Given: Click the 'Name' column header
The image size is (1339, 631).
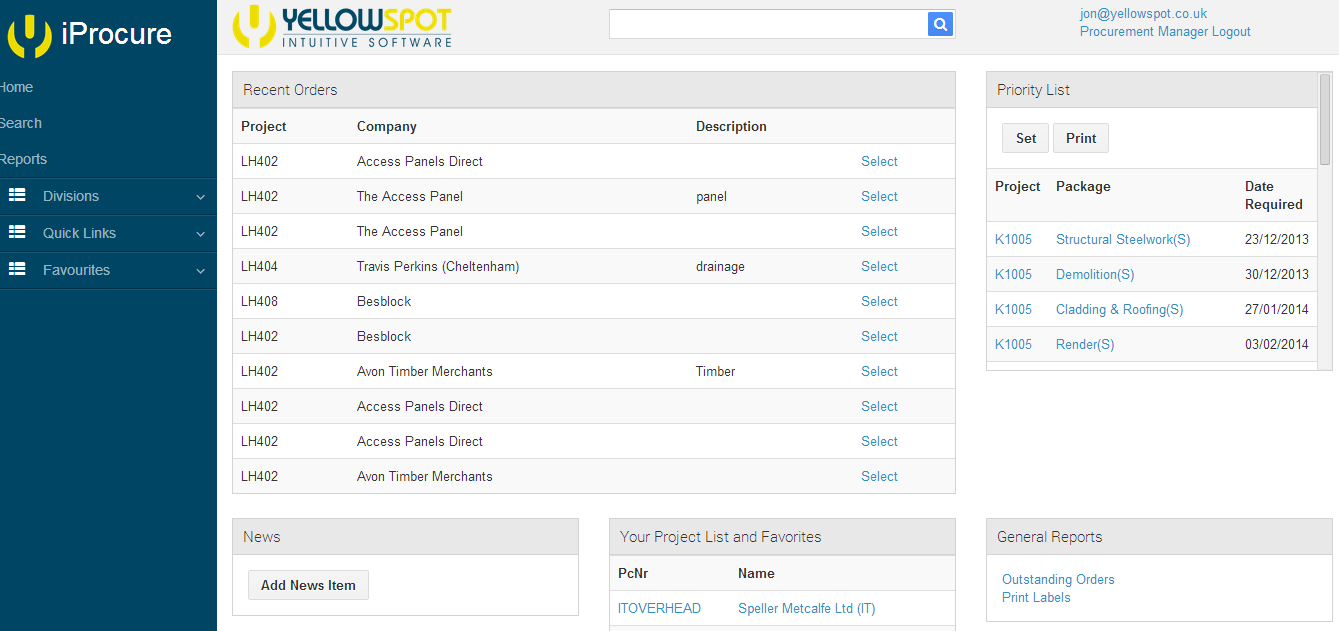Looking at the screenshot, I should pos(756,573).
